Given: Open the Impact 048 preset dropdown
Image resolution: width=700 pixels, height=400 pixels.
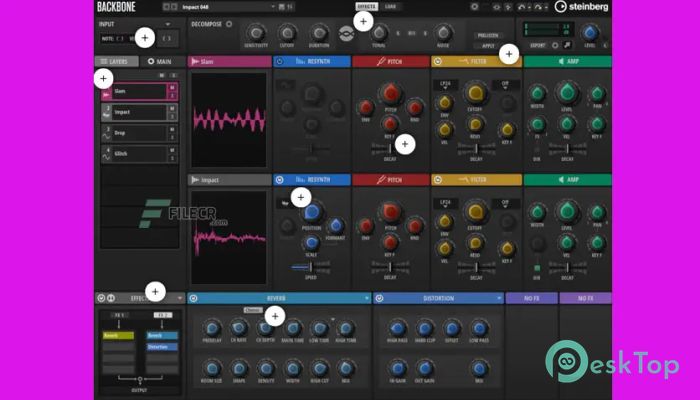Looking at the screenshot, I should pyautogui.click(x=273, y=7).
